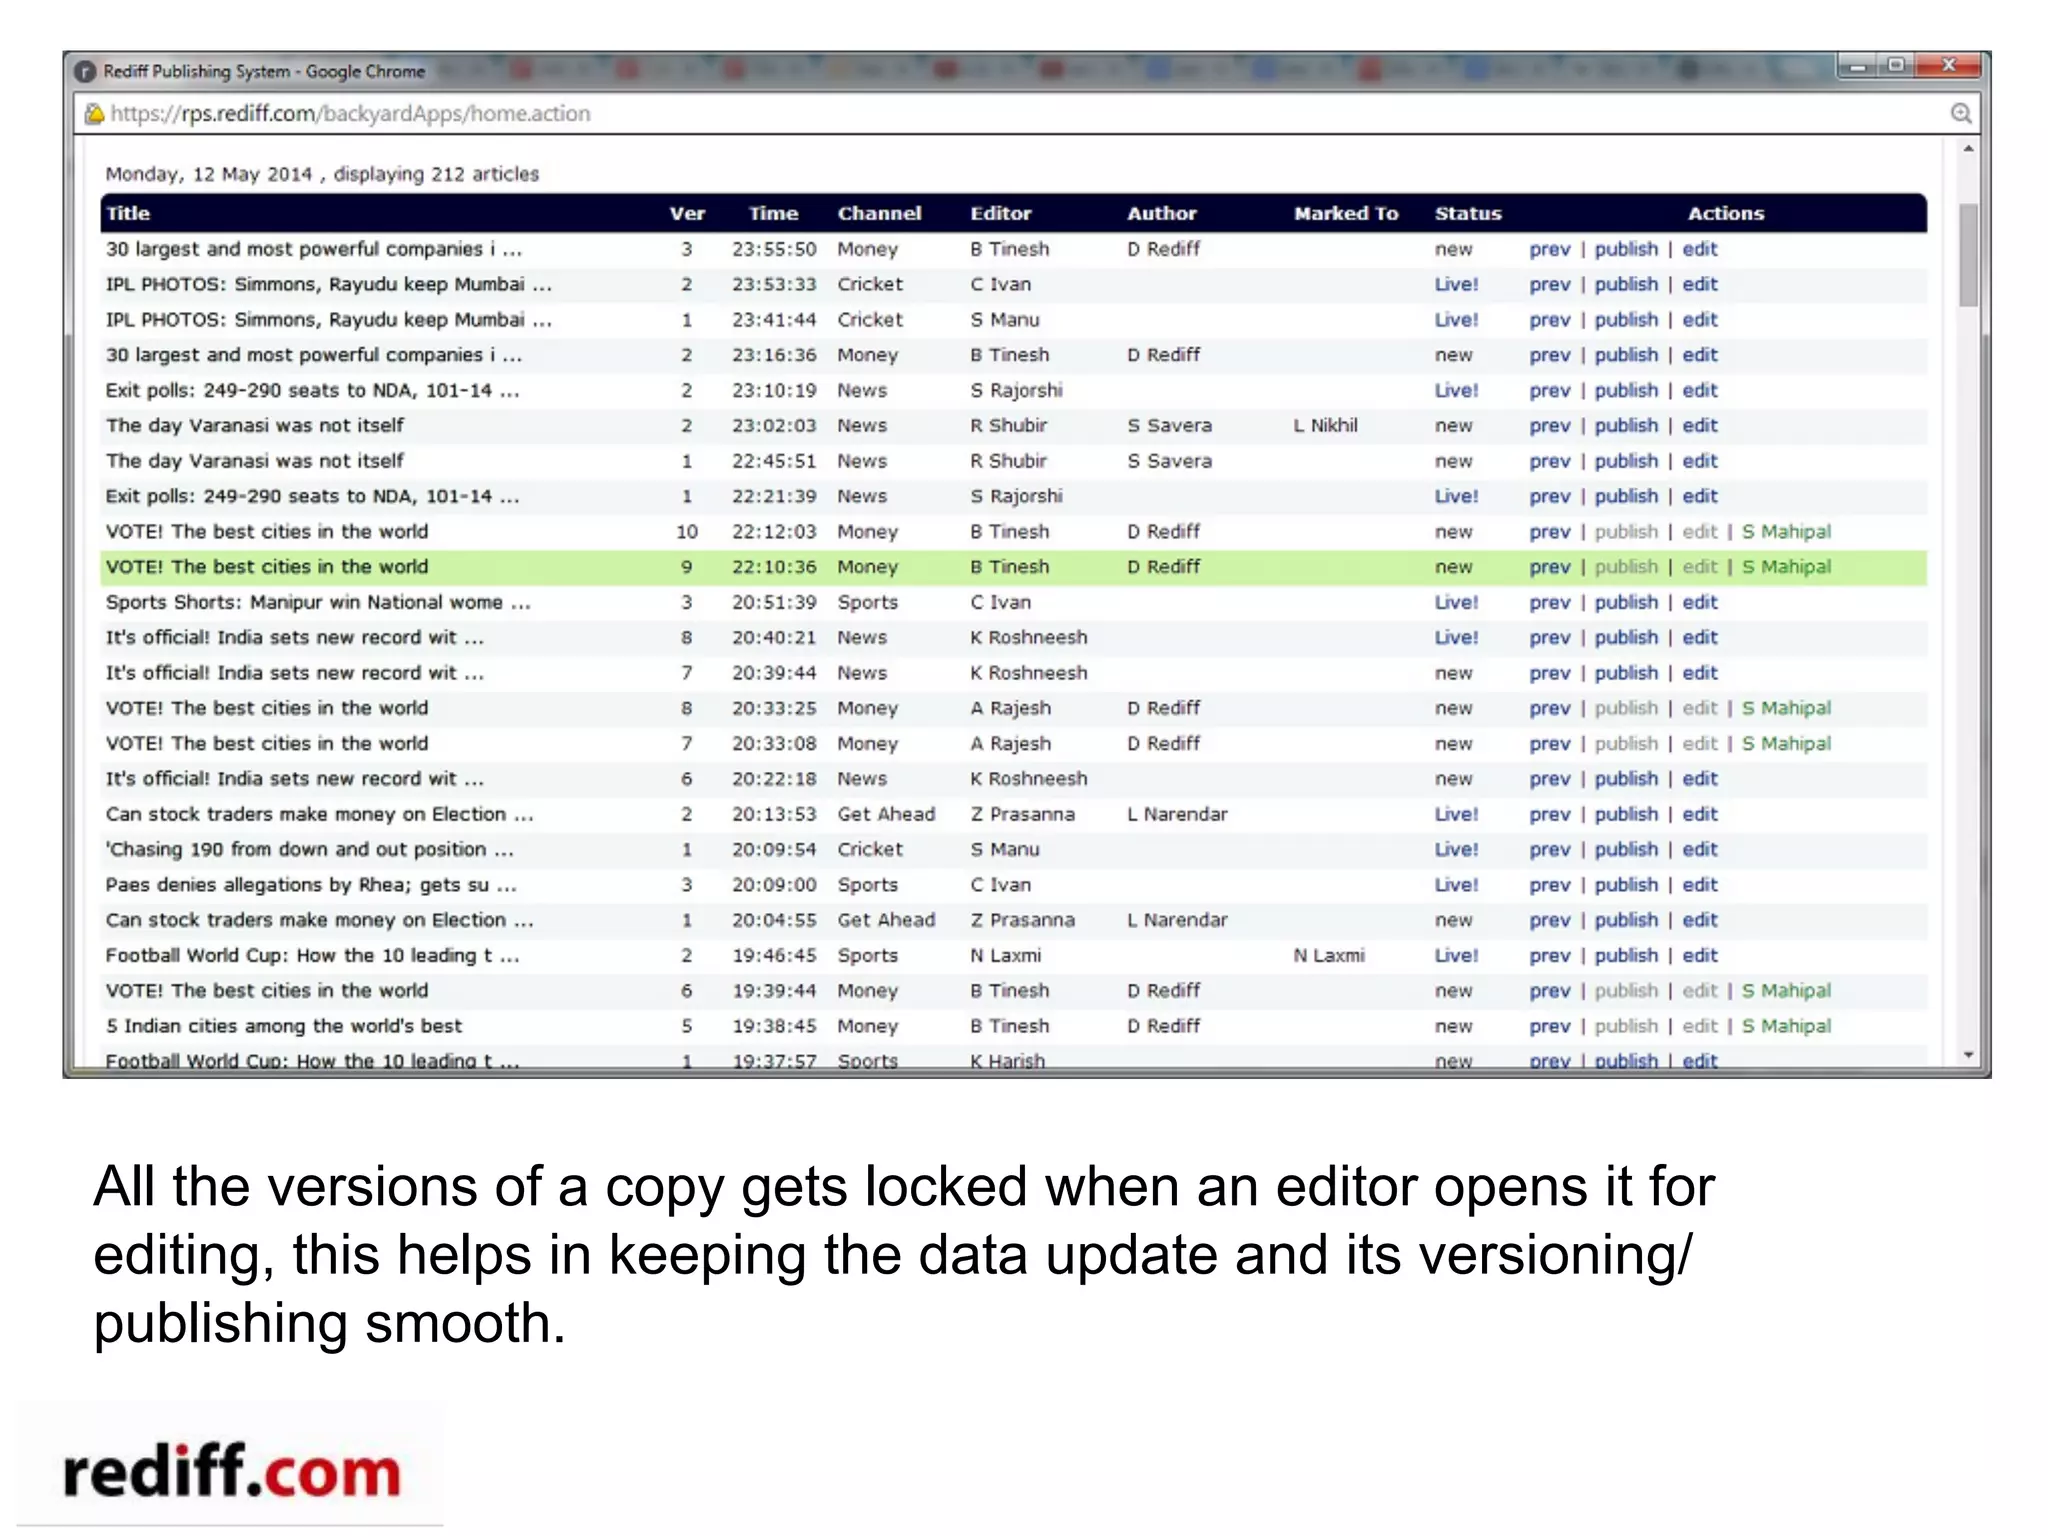The image size is (2048, 1536).
Task: Click the Rediff favicon in the title bar
Action: (x=86, y=71)
